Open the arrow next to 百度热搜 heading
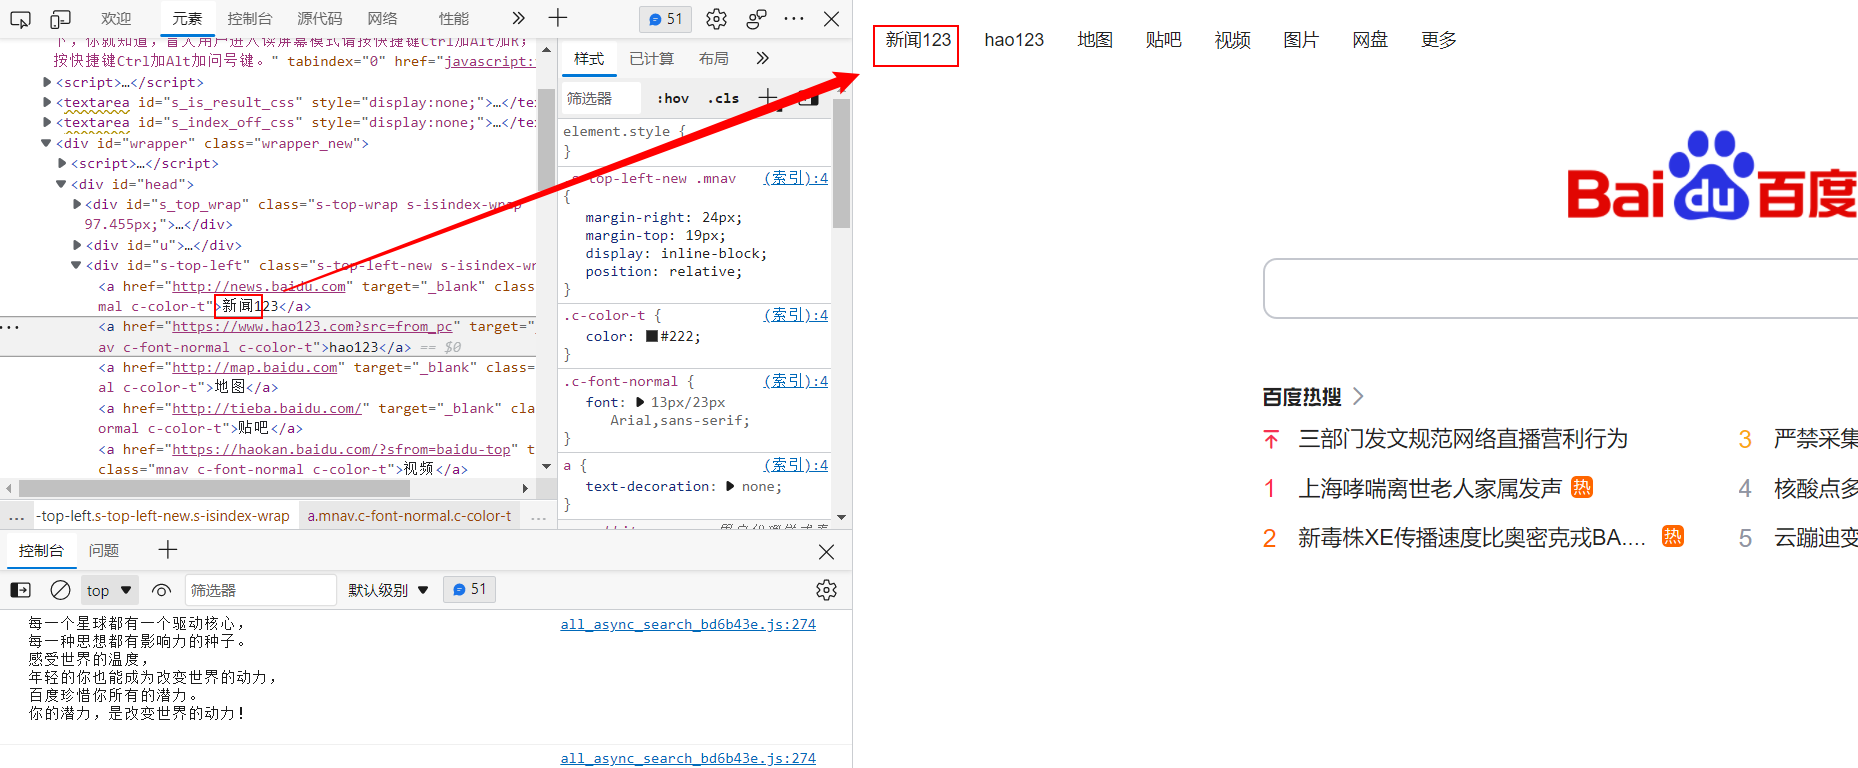The image size is (1858, 768). [1358, 397]
